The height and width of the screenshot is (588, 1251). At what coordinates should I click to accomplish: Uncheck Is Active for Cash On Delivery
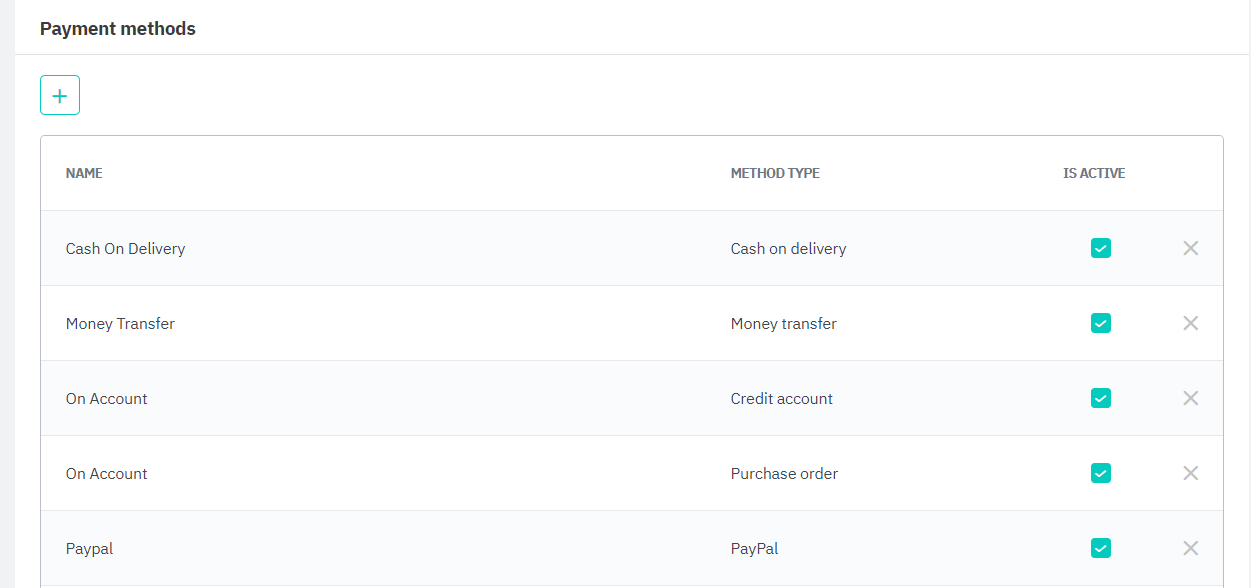click(1100, 248)
